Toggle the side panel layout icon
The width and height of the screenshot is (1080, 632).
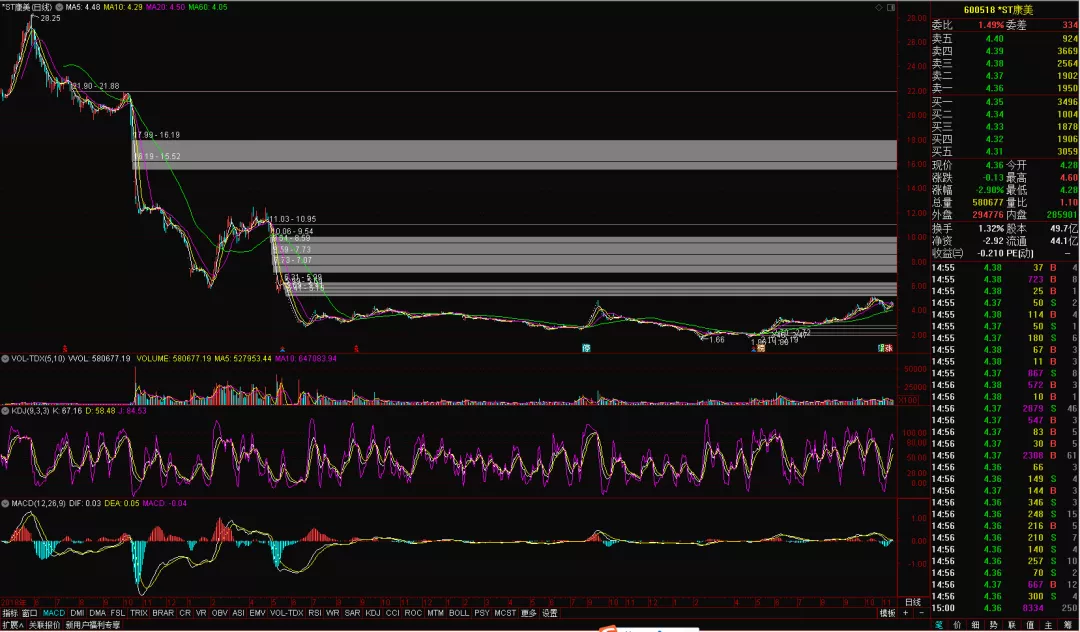(890, 7)
